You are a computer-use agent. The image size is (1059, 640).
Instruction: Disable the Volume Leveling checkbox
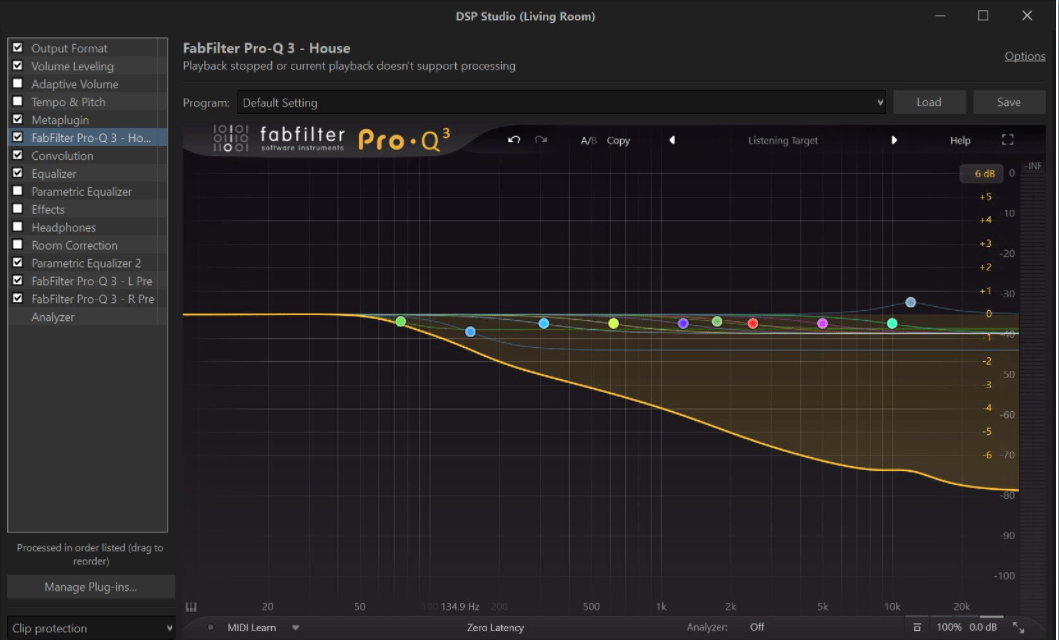pyautogui.click(x=18, y=65)
